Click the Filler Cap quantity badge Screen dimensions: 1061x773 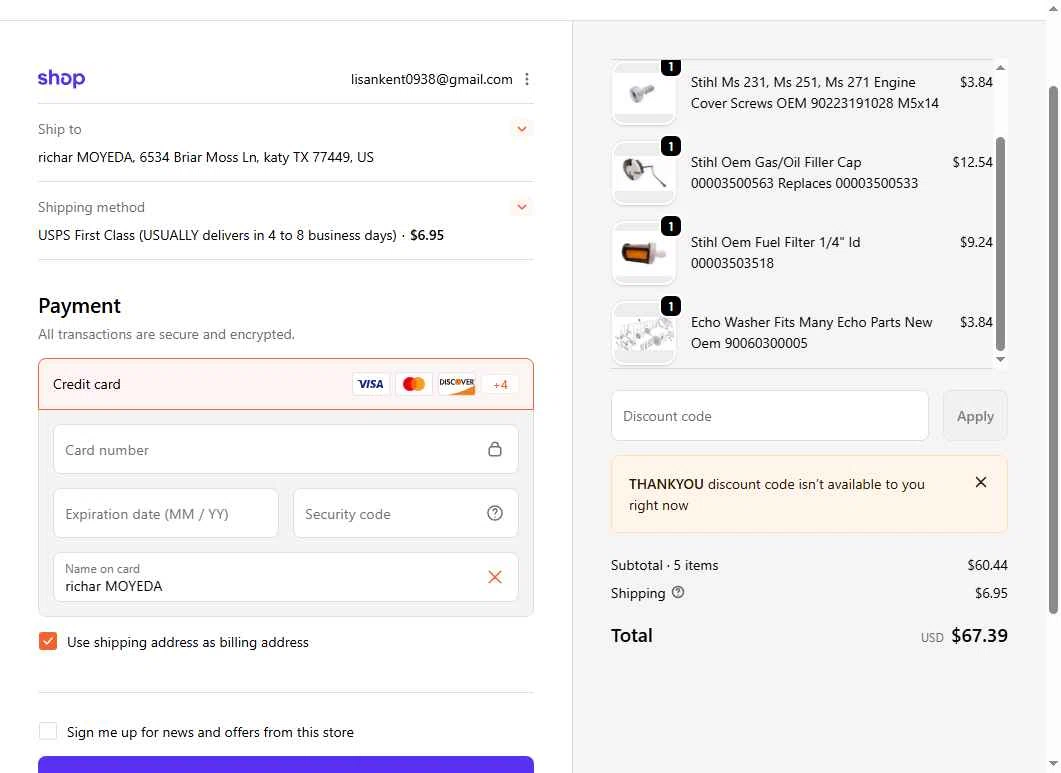(671, 146)
